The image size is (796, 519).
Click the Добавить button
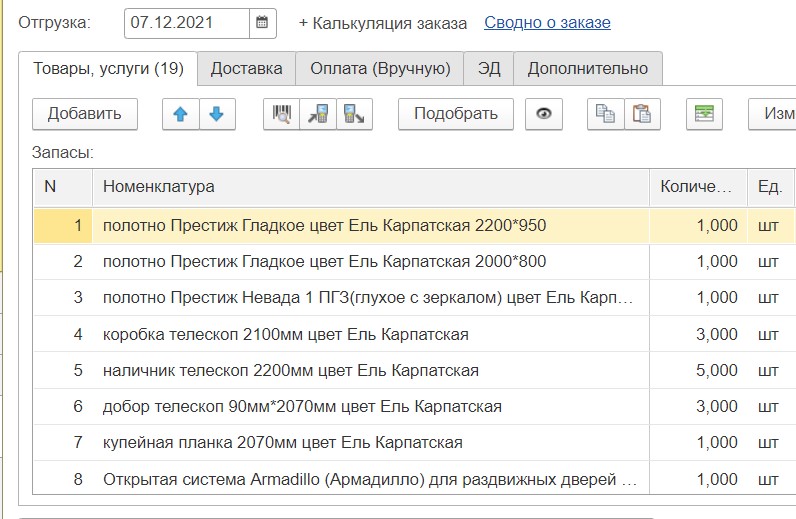click(85, 114)
